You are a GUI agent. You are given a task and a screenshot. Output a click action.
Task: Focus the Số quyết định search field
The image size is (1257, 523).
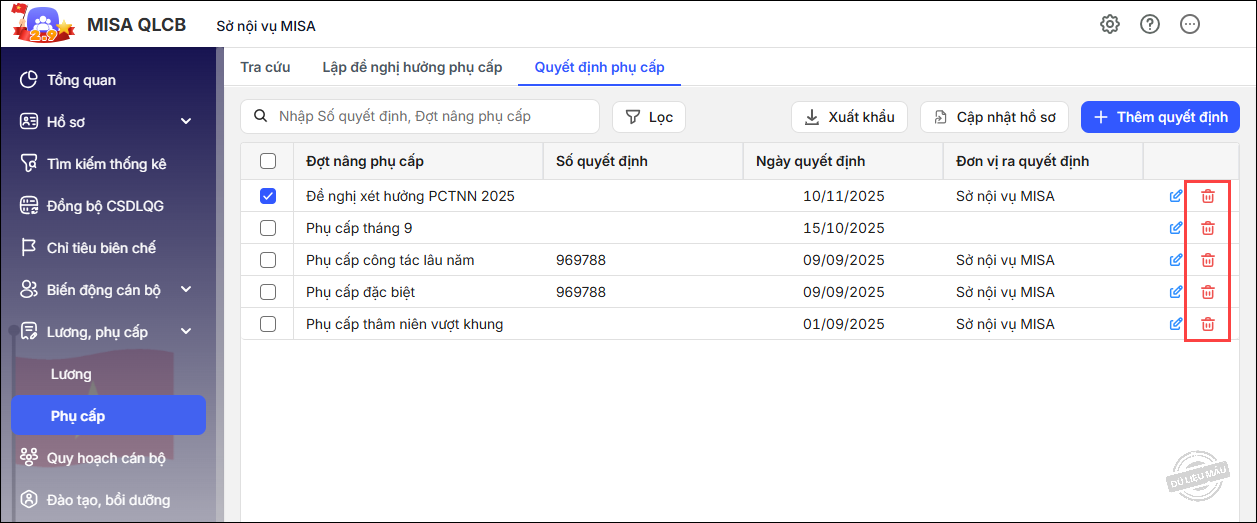click(430, 117)
